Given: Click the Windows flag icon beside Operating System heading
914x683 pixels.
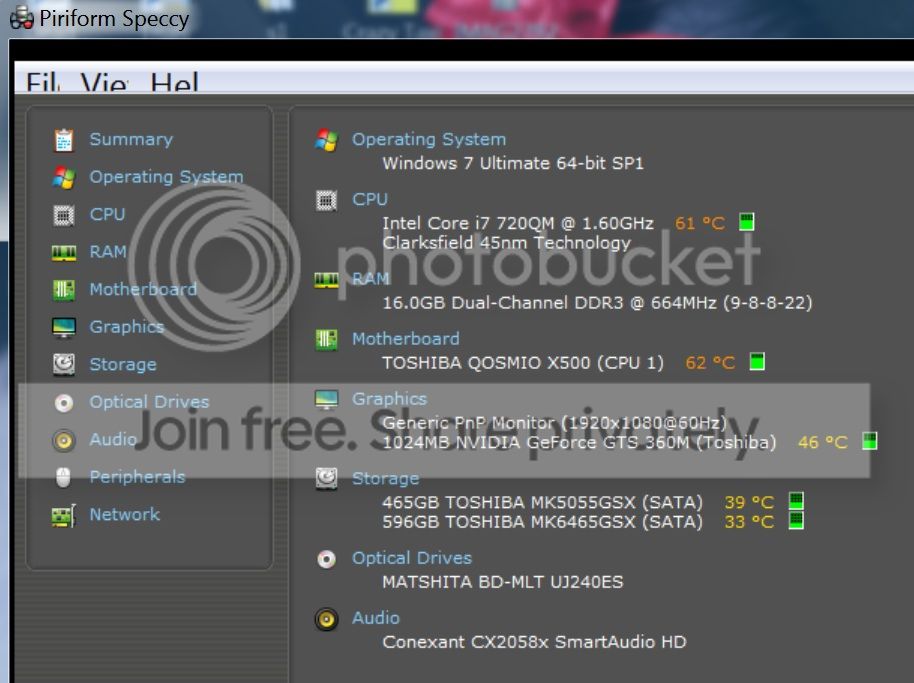Looking at the screenshot, I should (x=326, y=140).
